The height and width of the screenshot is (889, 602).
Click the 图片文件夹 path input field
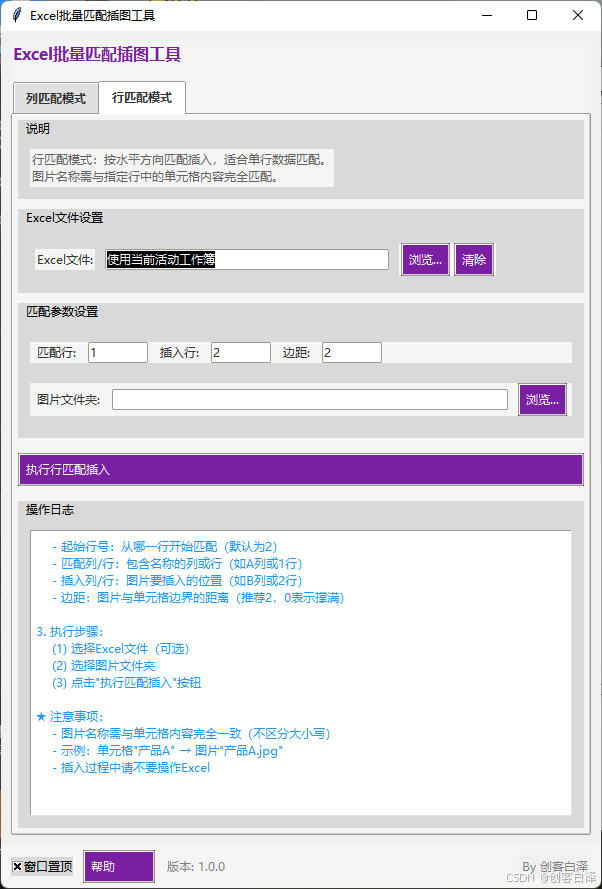click(310, 400)
